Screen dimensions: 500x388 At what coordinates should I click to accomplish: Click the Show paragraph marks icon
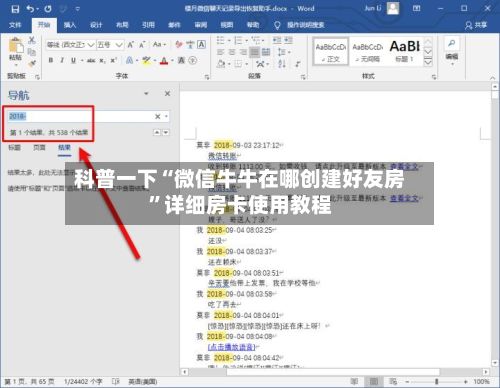(x=297, y=63)
